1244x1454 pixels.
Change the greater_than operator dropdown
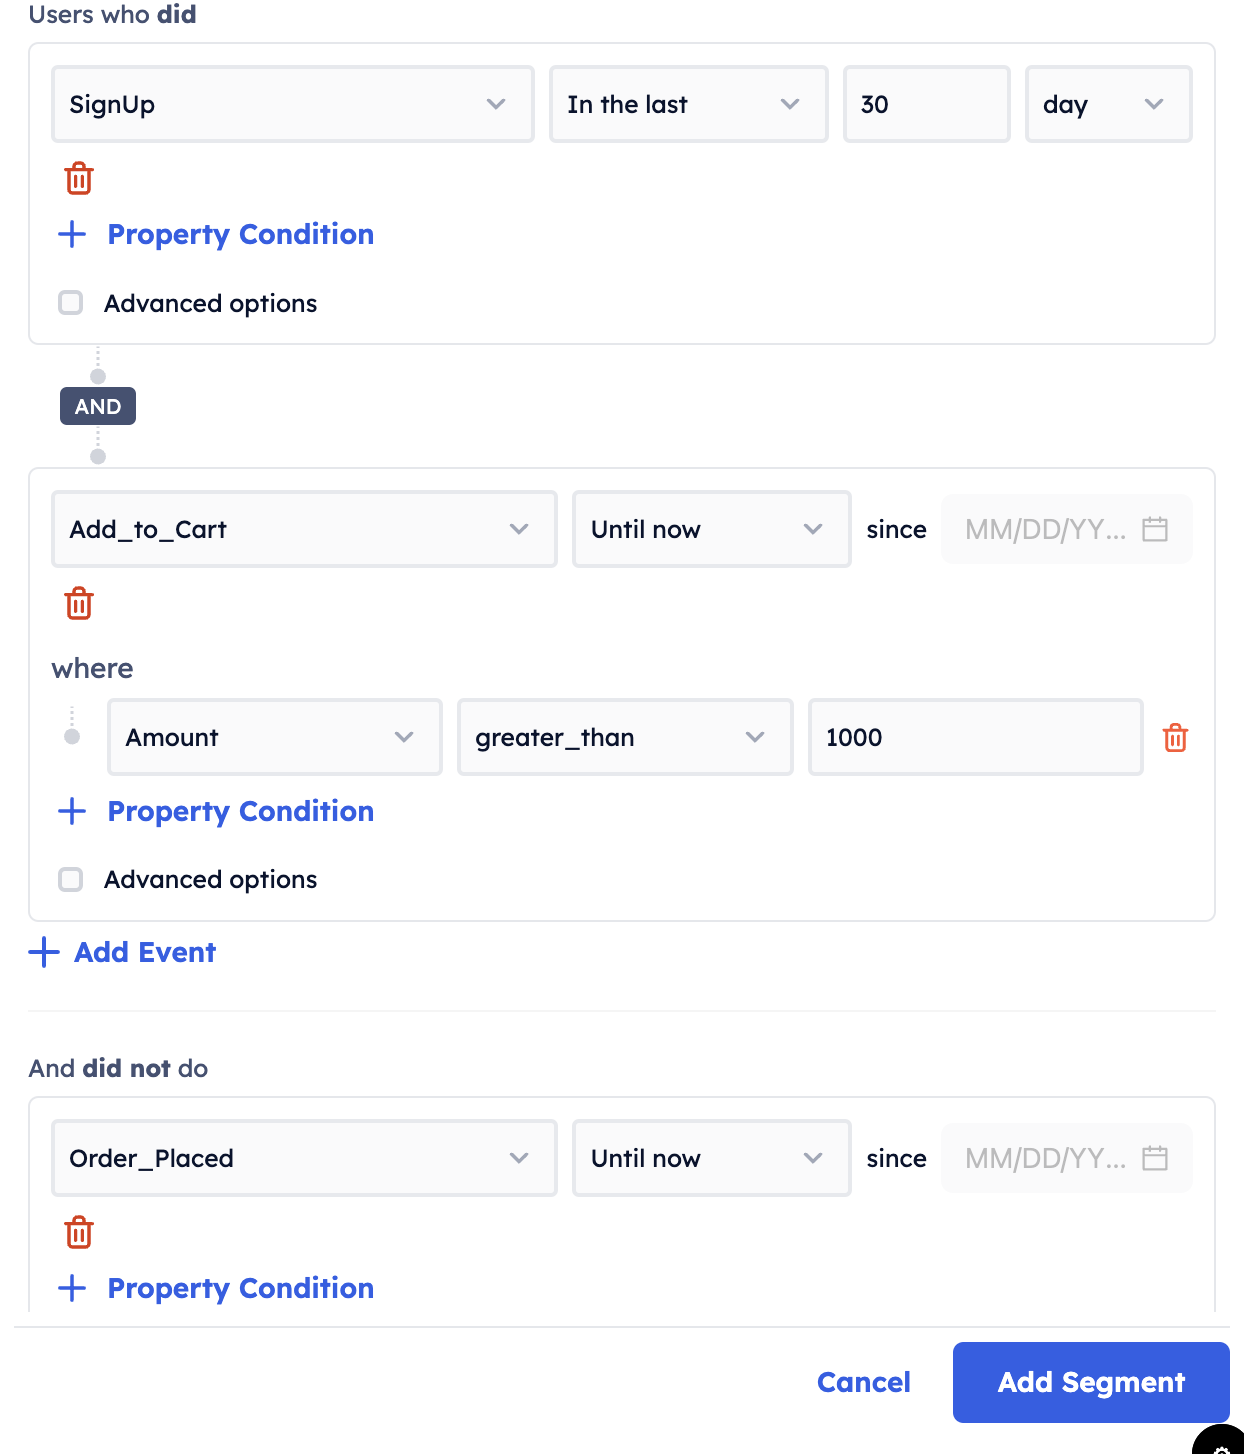click(624, 737)
